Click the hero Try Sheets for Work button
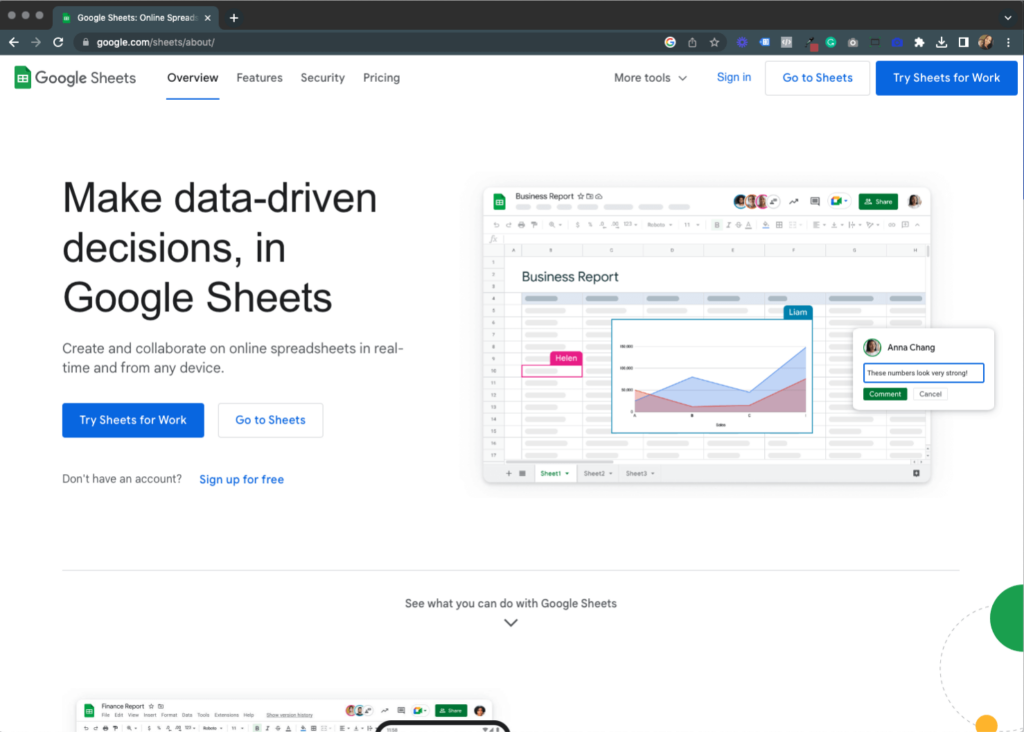 click(133, 420)
